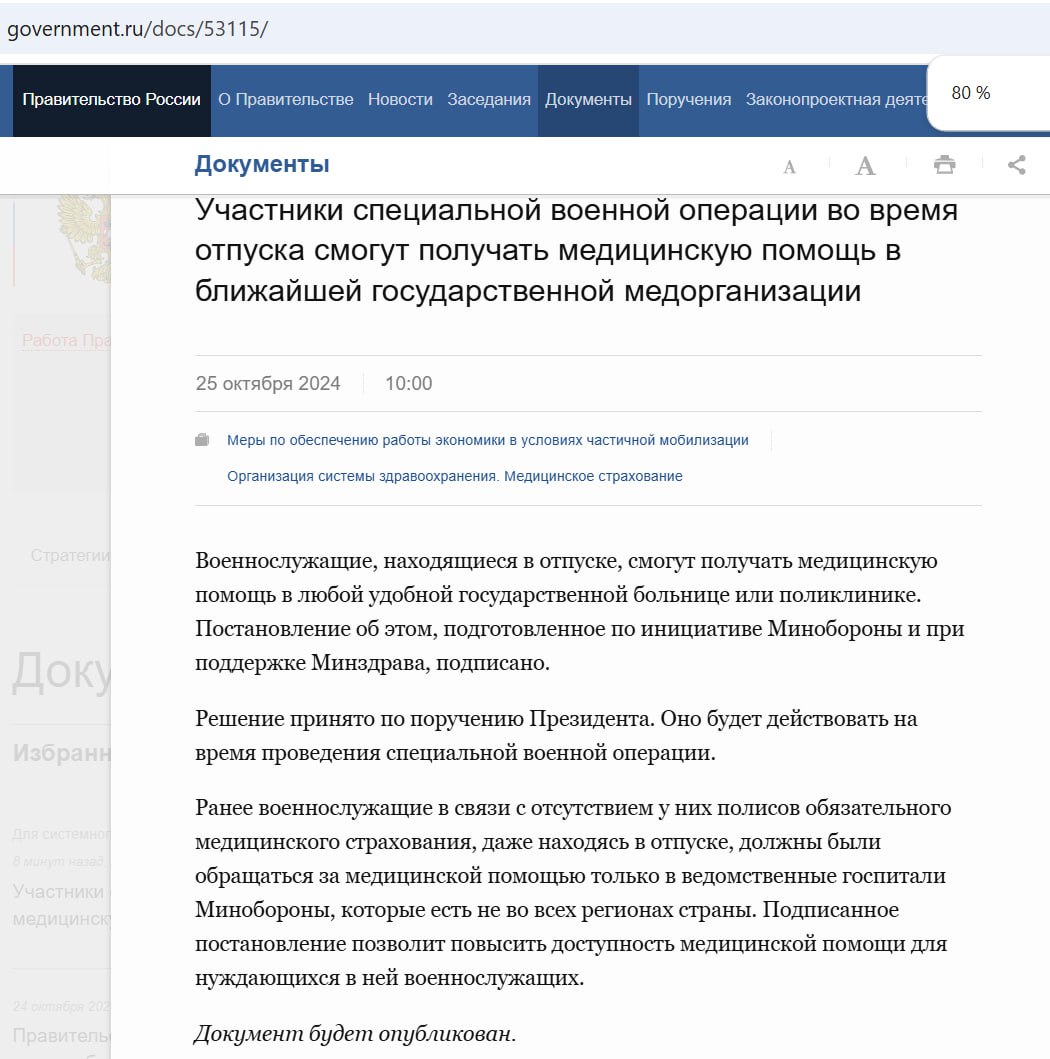This screenshot has height=1059, width=1050.
Task: Select the Документы navigation tab
Action: 588,100
